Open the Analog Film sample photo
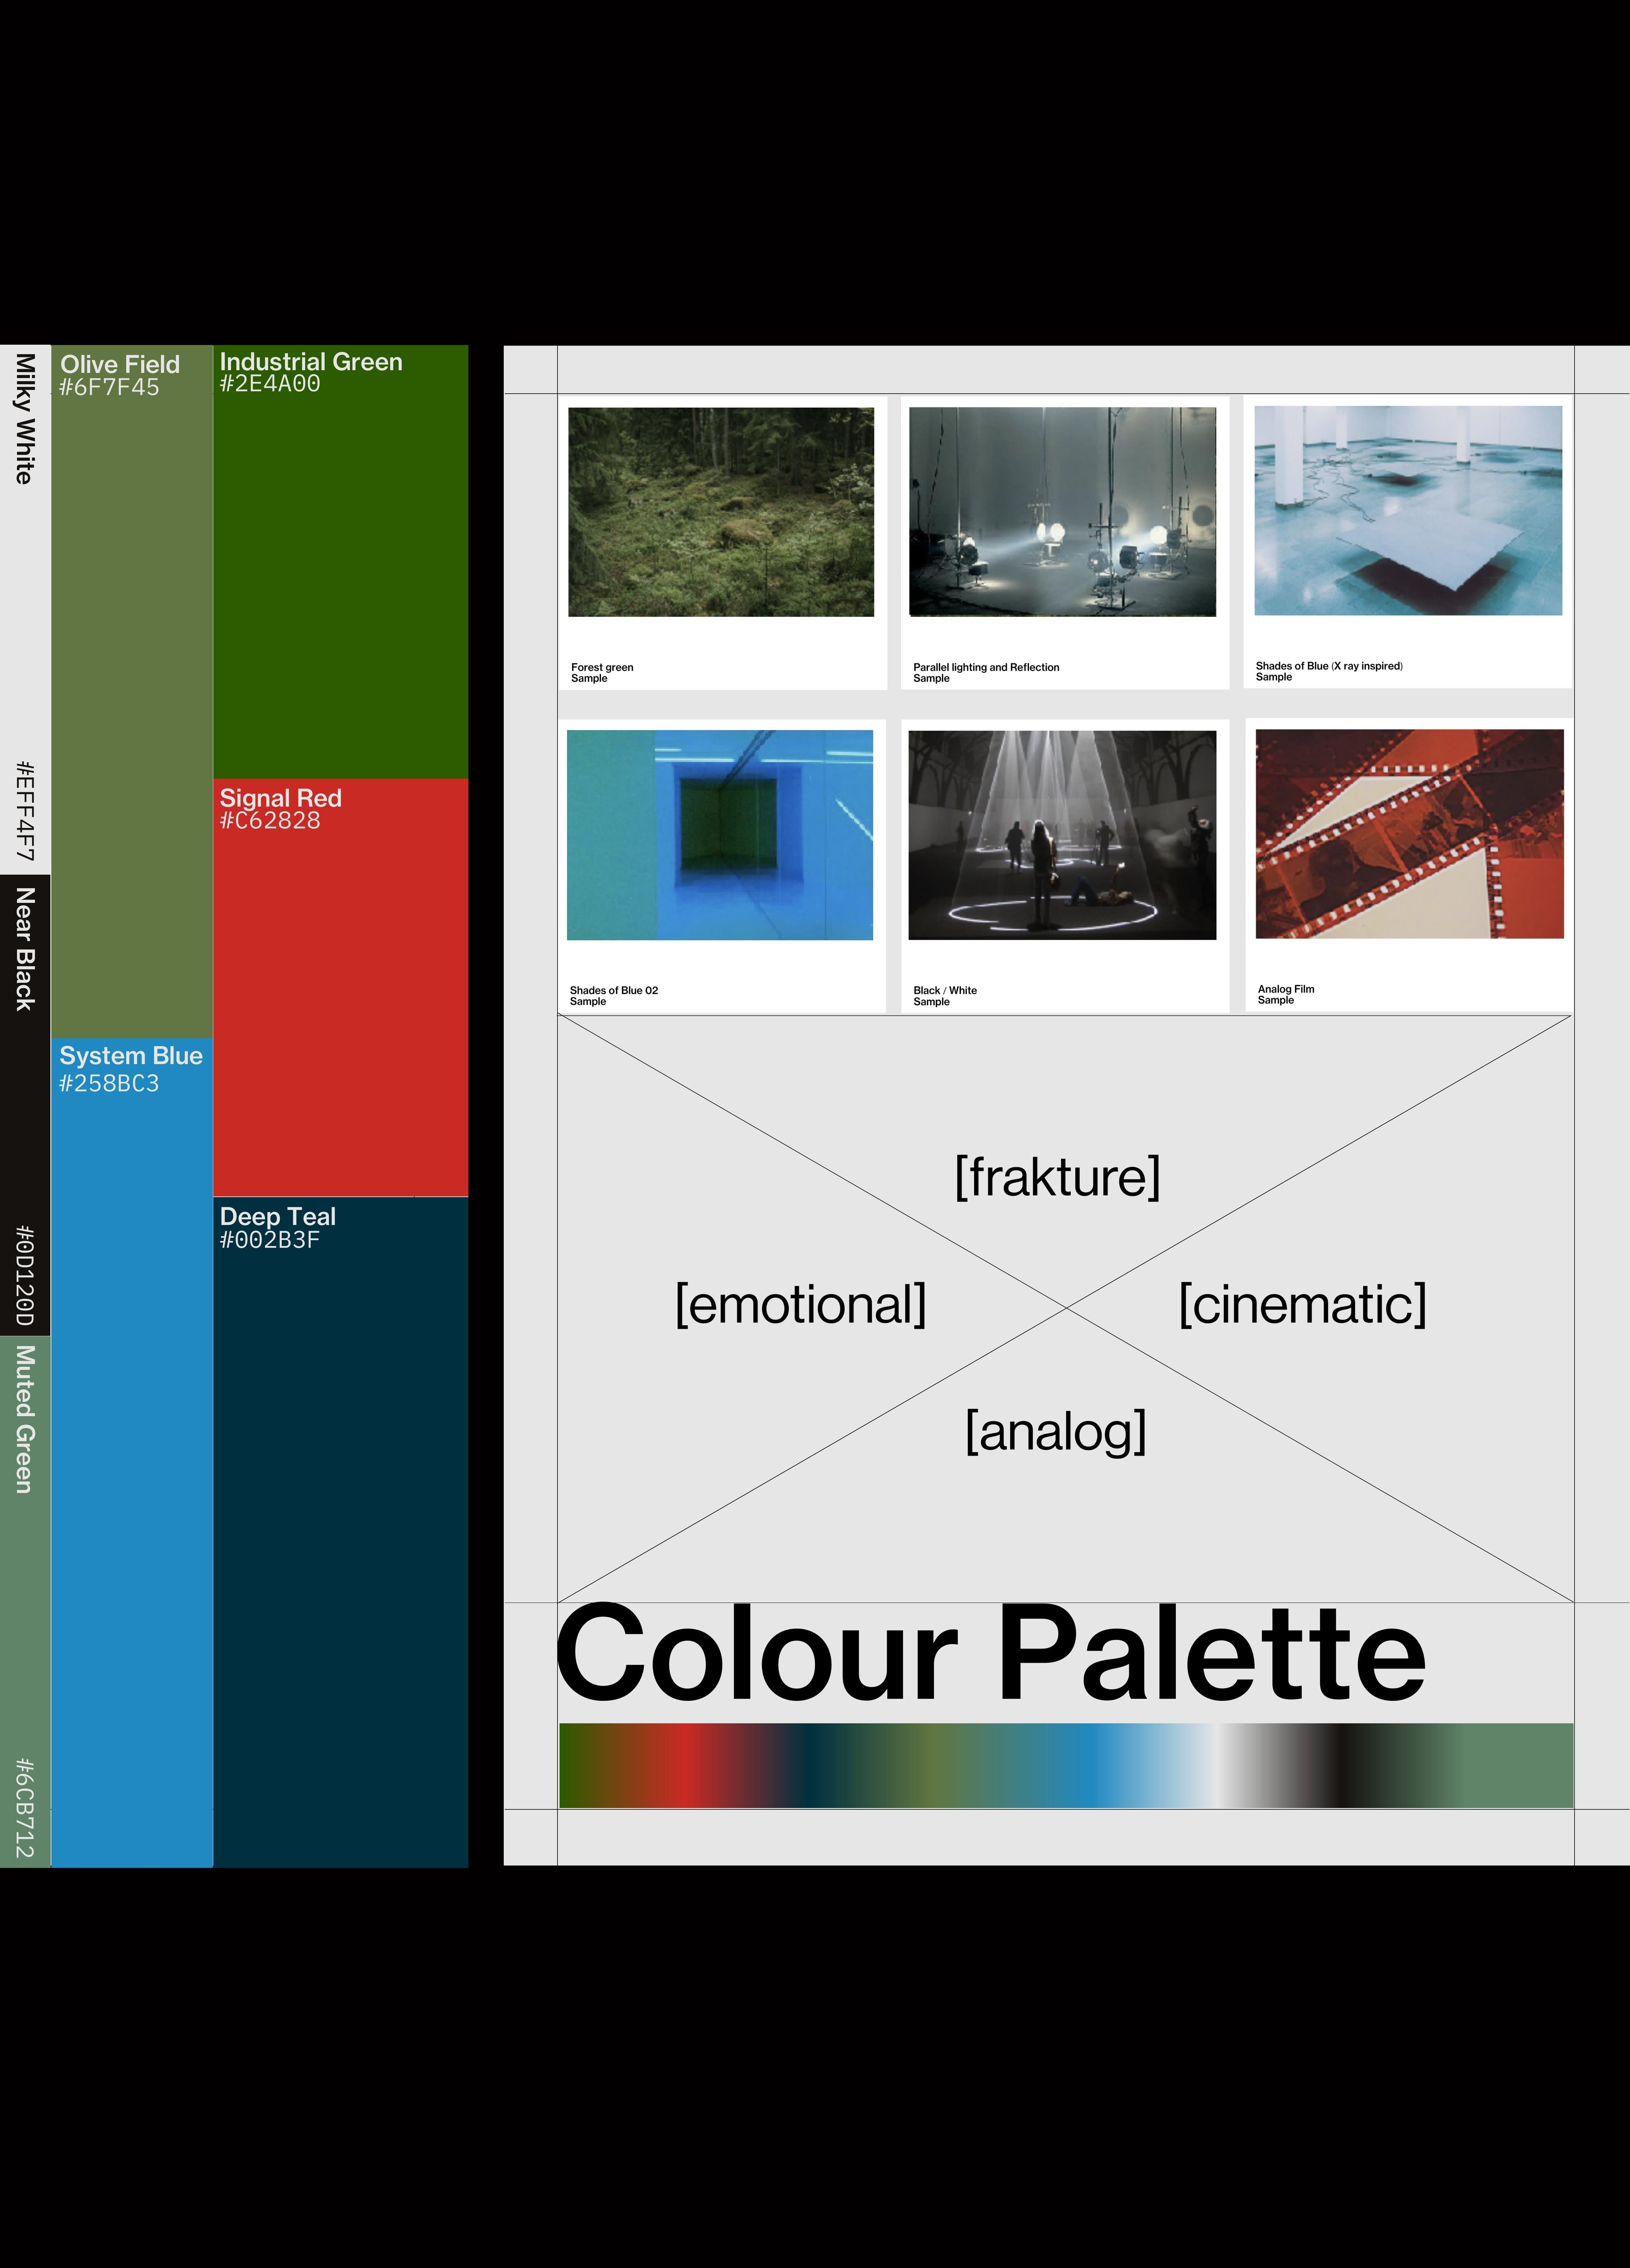 [1410, 834]
